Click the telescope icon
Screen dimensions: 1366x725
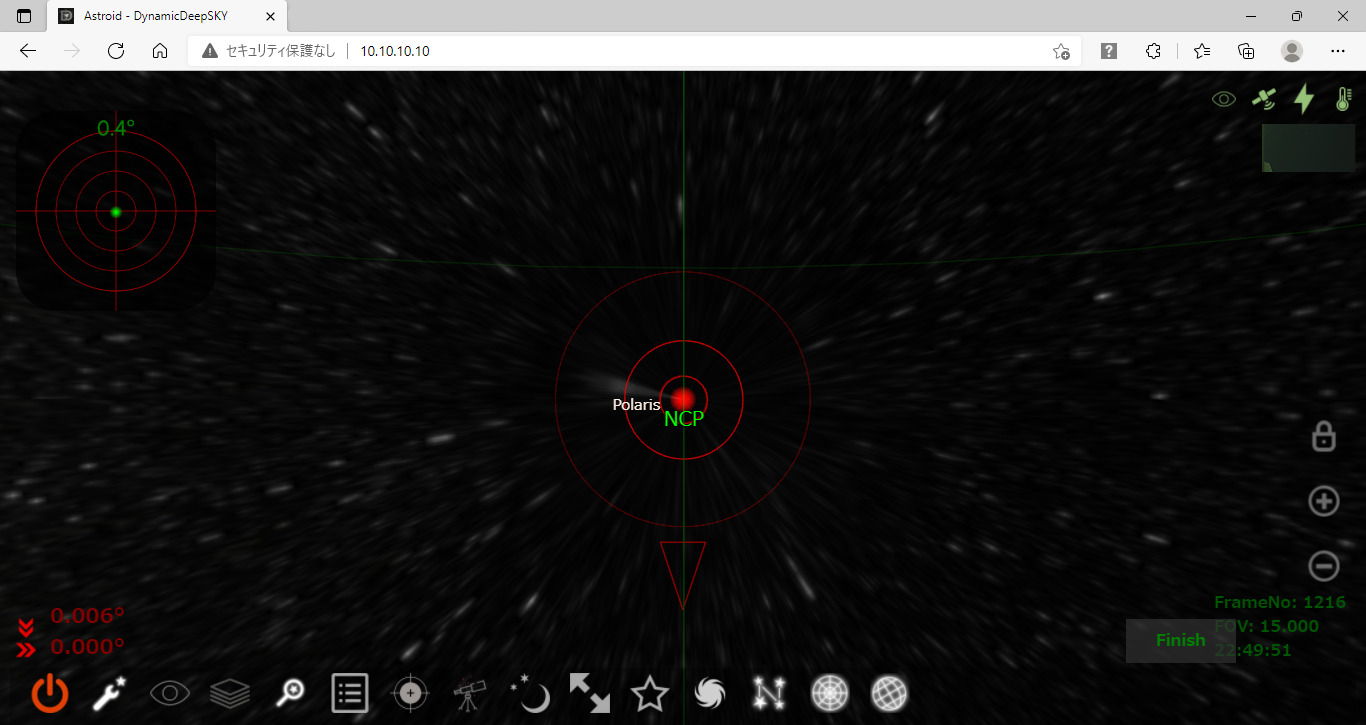469,693
